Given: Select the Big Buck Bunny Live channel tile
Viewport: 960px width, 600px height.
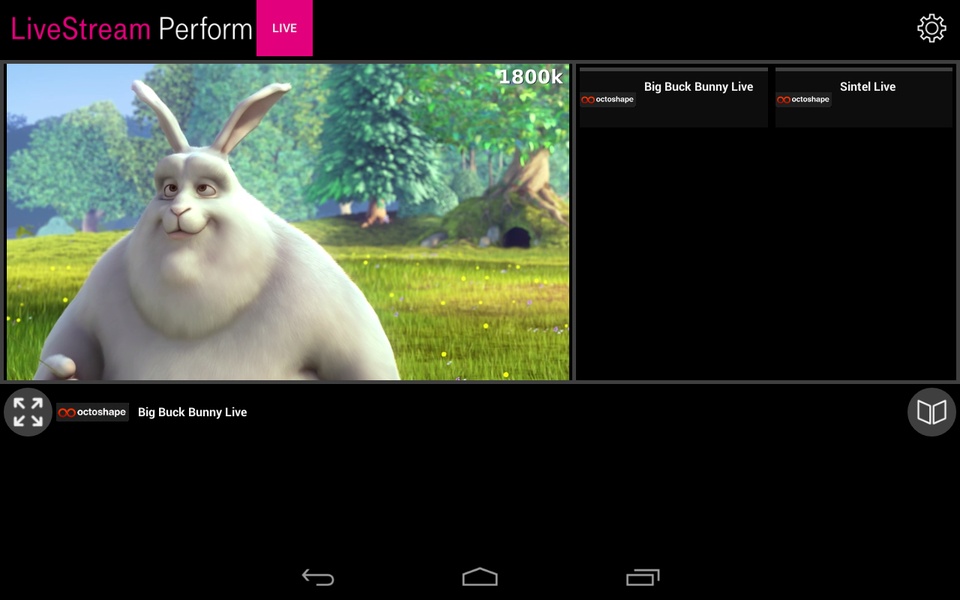Looking at the screenshot, I should pyautogui.click(x=673, y=97).
